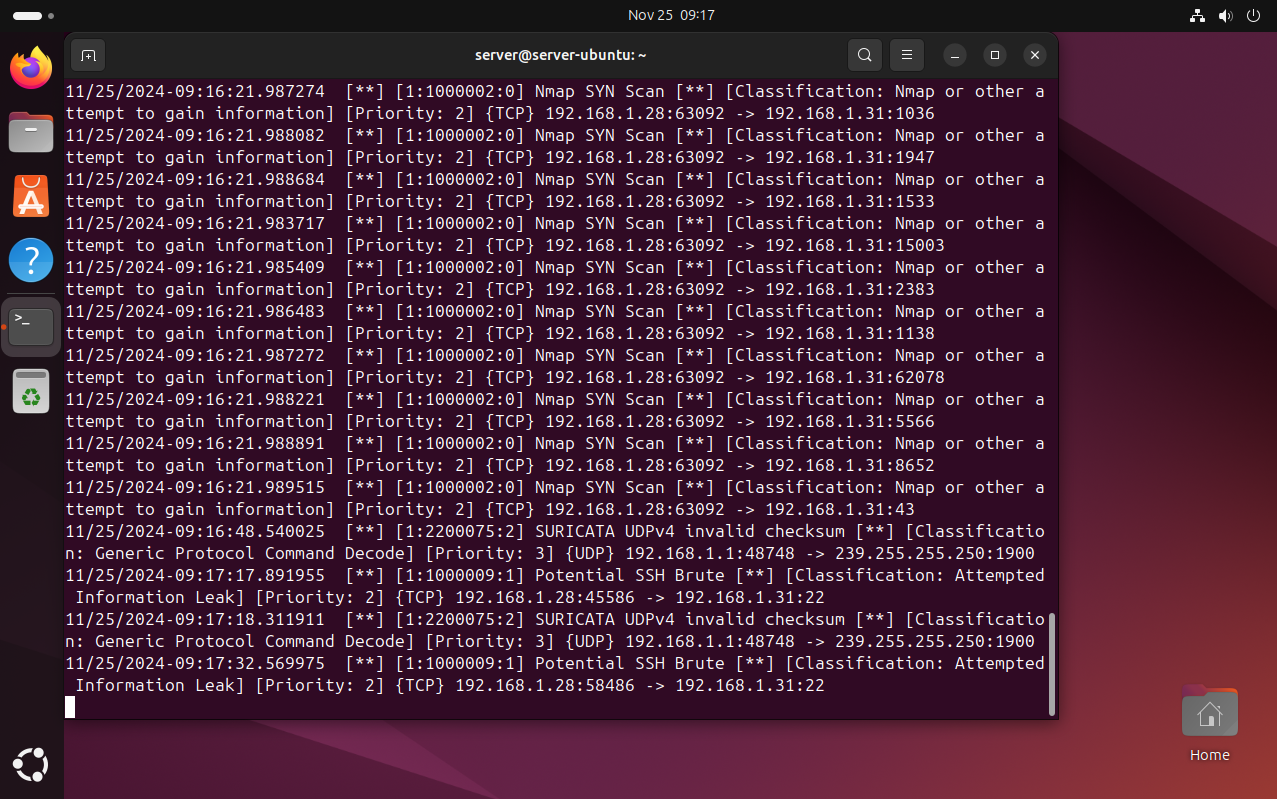Screen dimensions: 1277x799
Task: Click timestamp 11/25/2024-09:17:17.891955
Action: [195, 575]
